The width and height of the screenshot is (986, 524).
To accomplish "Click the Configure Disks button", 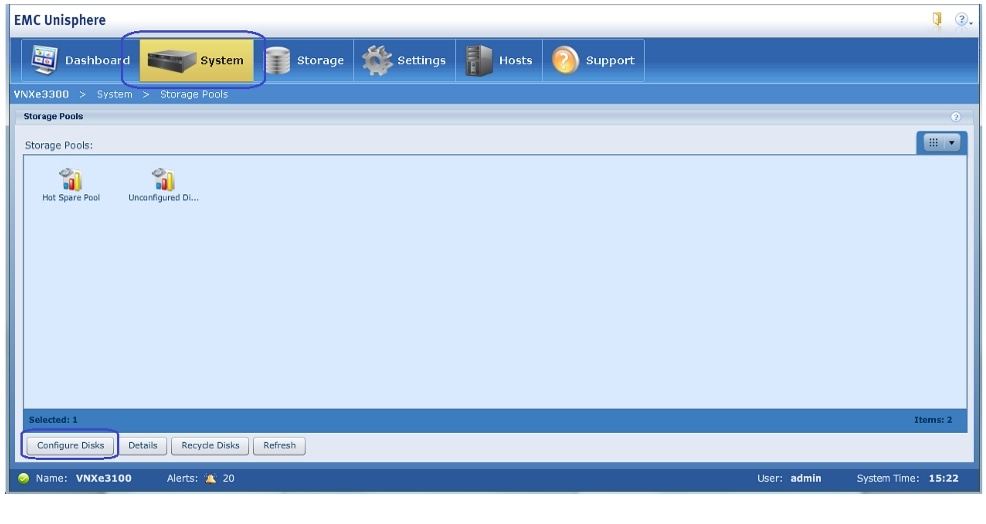I will (x=70, y=445).
